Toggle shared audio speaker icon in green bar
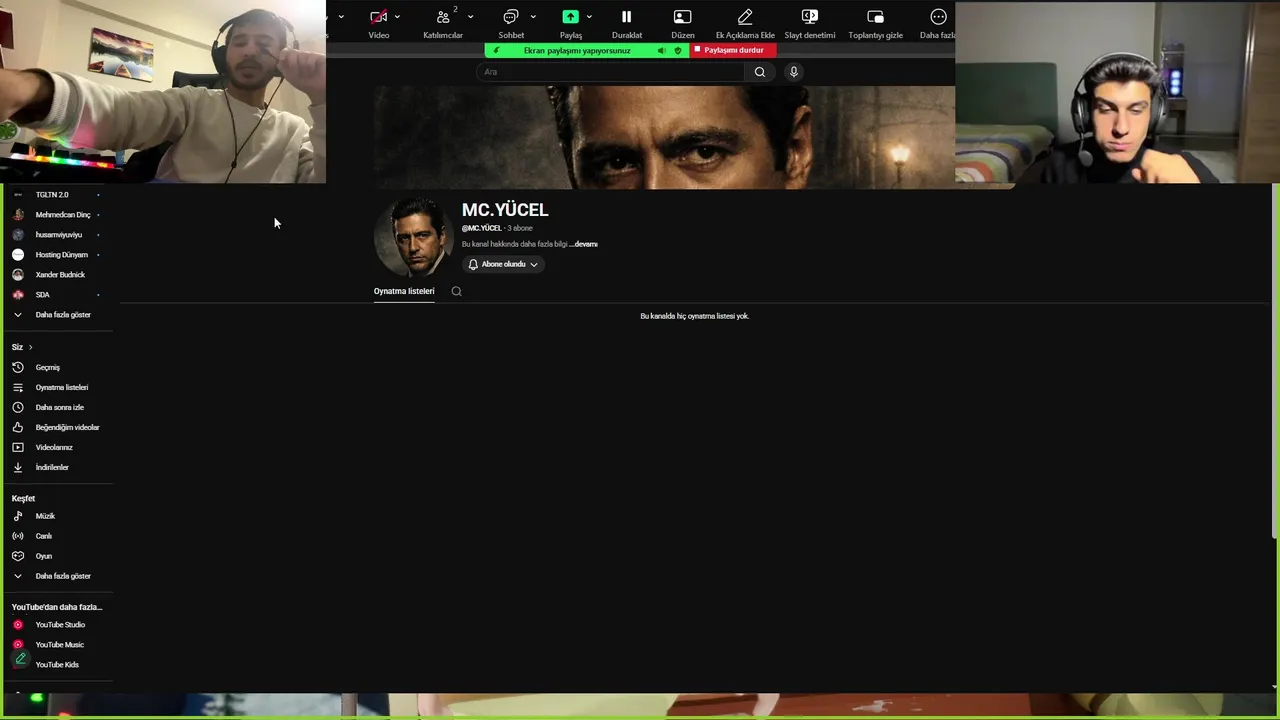This screenshot has width=1280, height=720. point(661,51)
